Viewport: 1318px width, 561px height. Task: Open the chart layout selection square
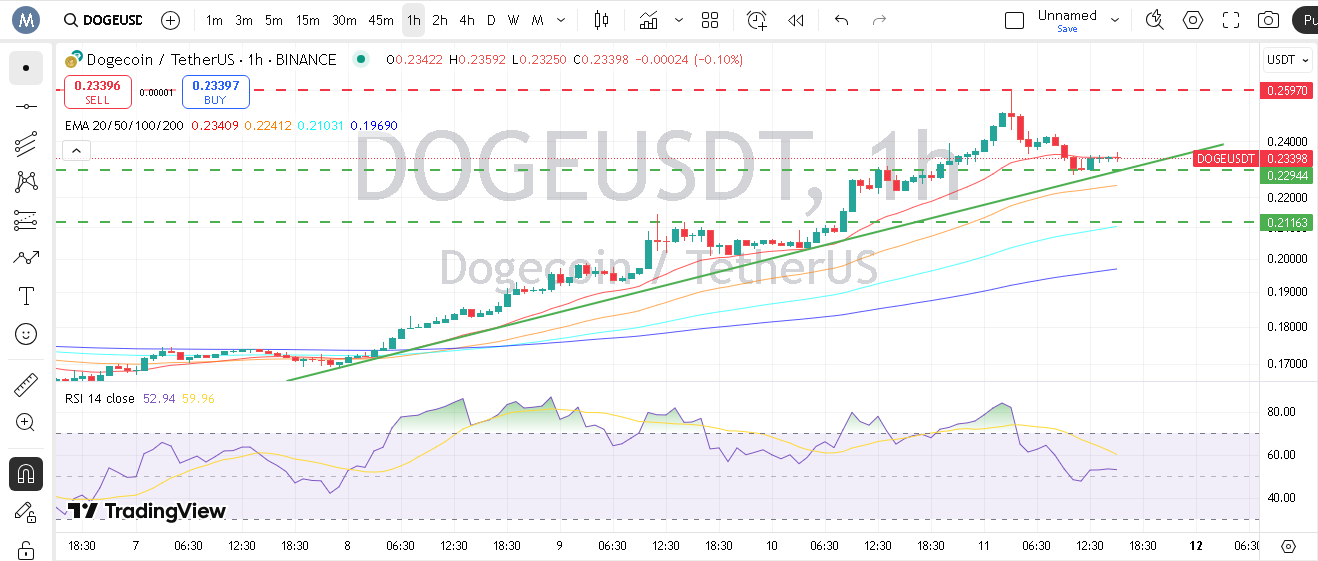[x=1015, y=20]
